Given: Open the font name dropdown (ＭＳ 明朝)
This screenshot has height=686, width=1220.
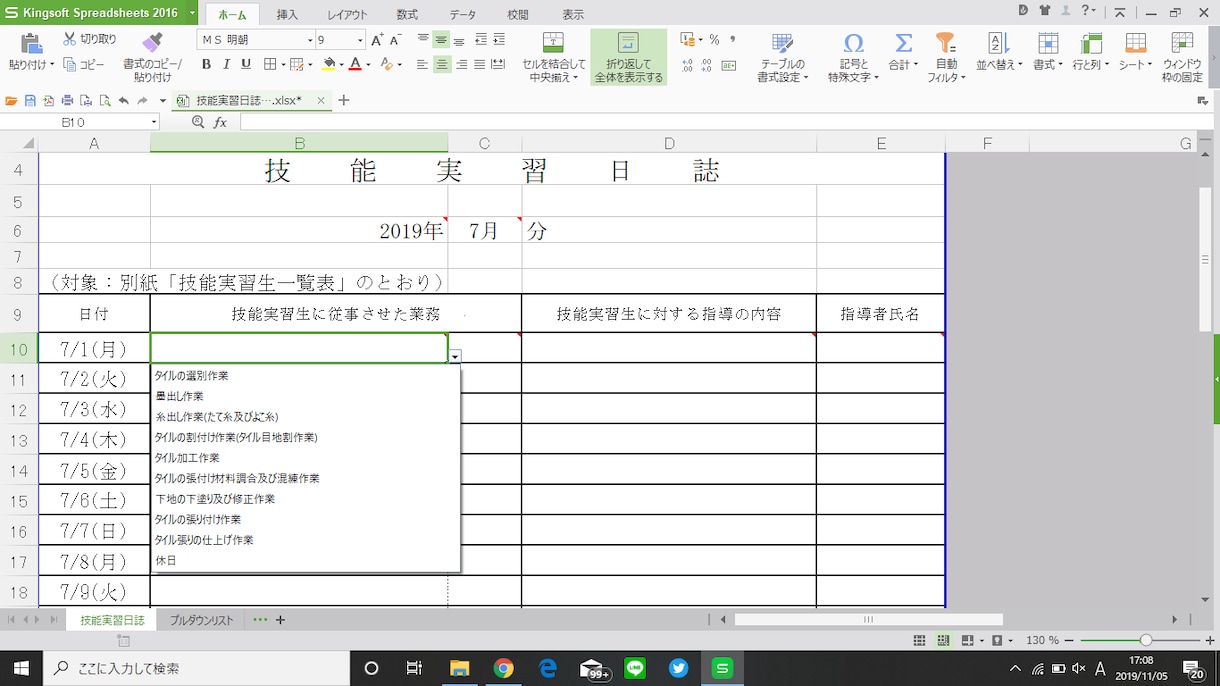Looking at the screenshot, I should pyautogui.click(x=310, y=40).
